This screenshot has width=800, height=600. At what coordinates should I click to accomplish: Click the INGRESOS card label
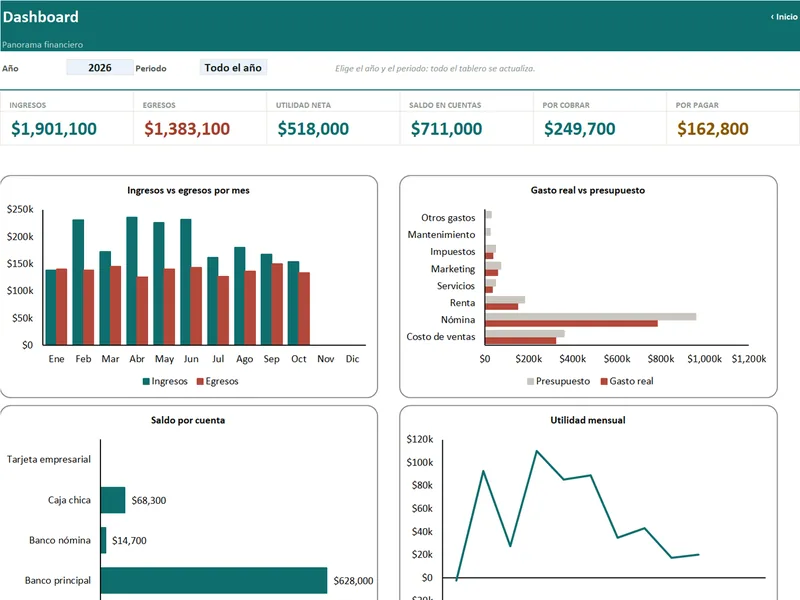(28, 105)
